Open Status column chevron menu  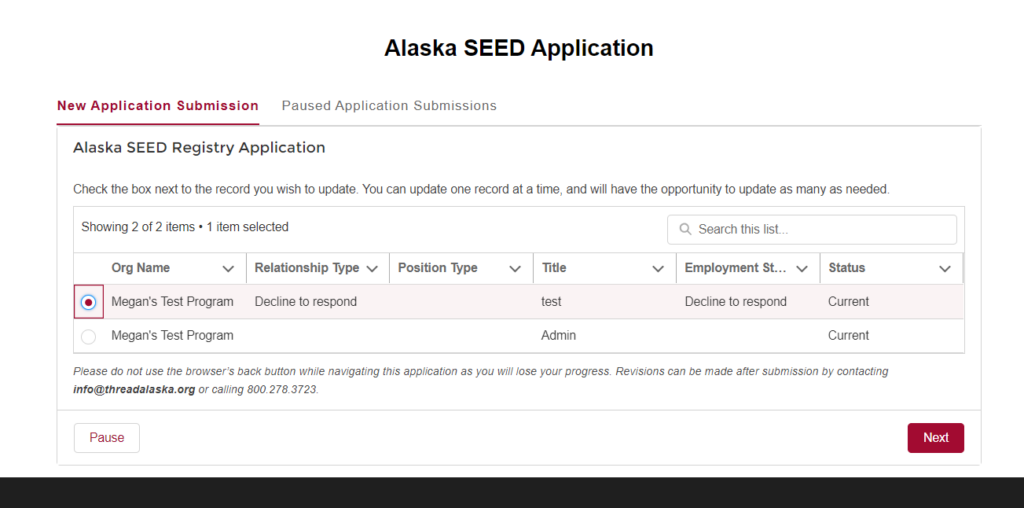(x=945, y=268)
